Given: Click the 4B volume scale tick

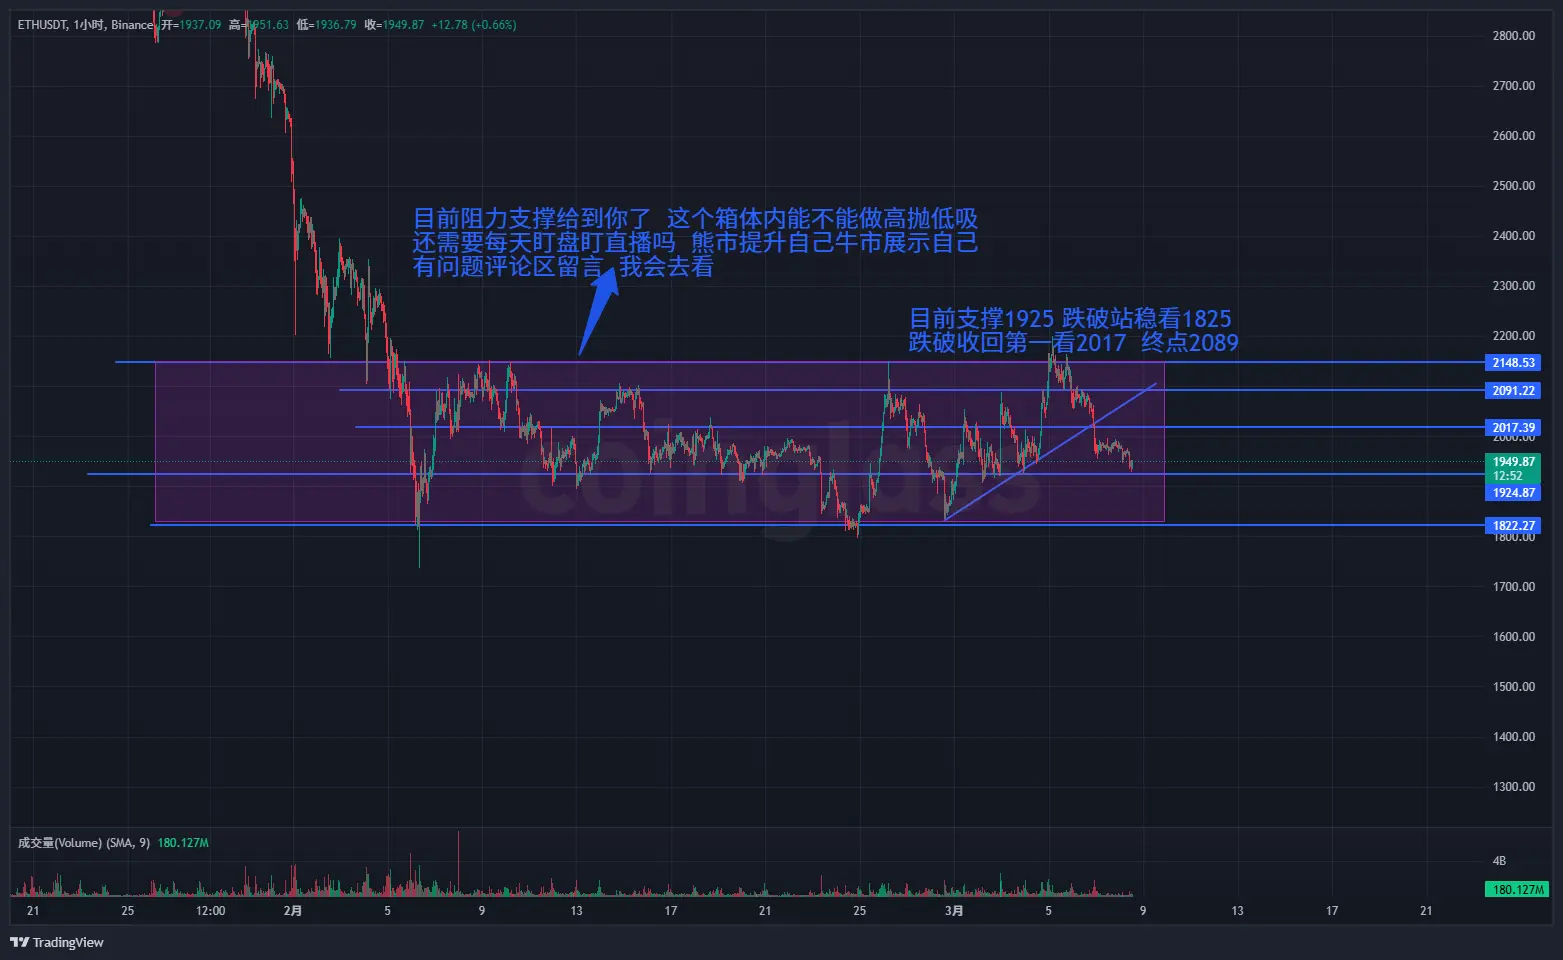Looking at the screenshot, I should tap(1499, 861).
